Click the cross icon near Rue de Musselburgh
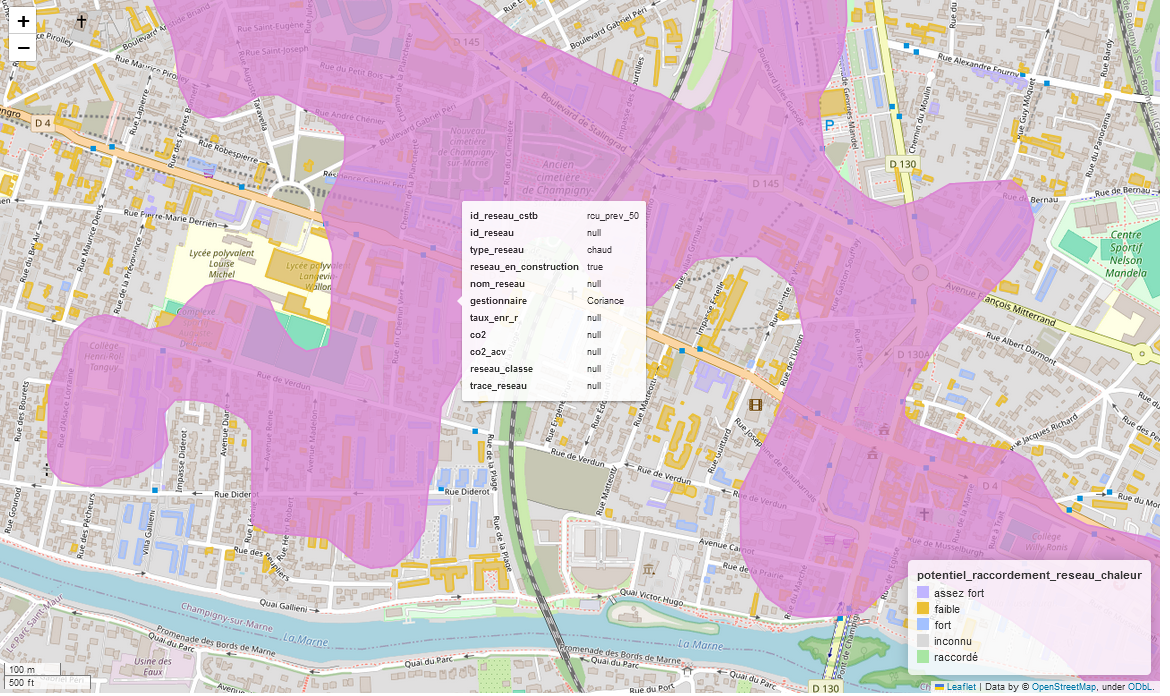 (924, 514)
